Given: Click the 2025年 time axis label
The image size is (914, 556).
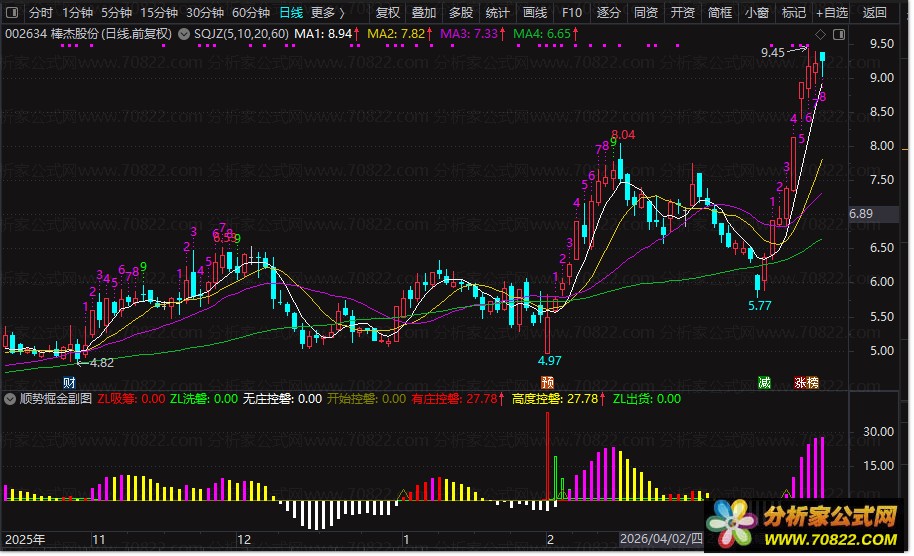Looking at the screenshot, I should coord(24,540).
